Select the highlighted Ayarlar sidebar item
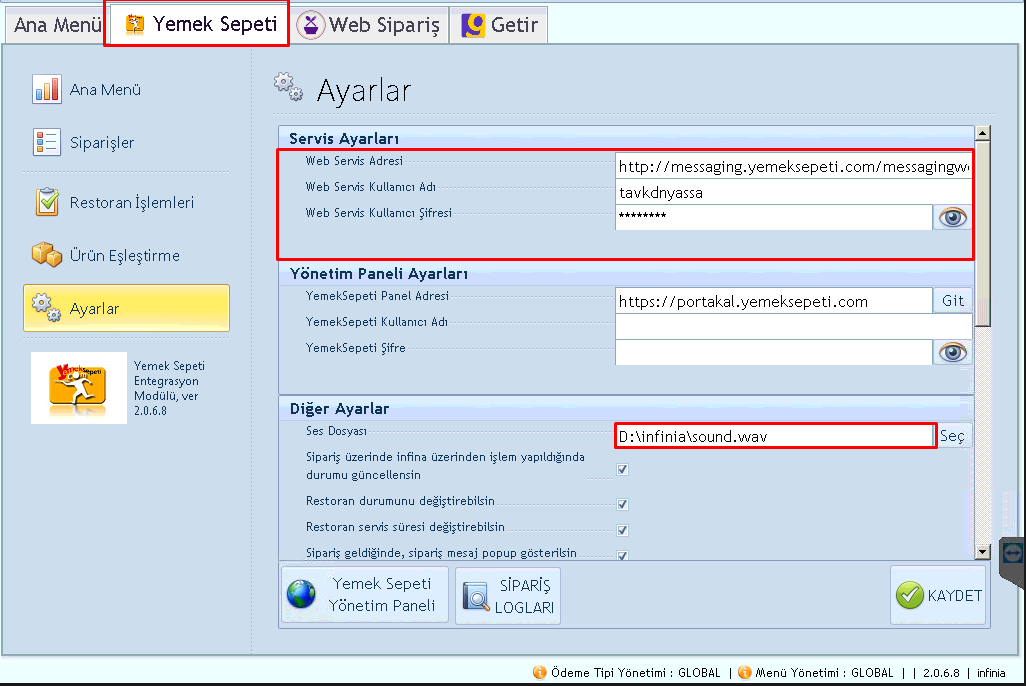This screenshot has width=1026, height=686. (126, 308)
